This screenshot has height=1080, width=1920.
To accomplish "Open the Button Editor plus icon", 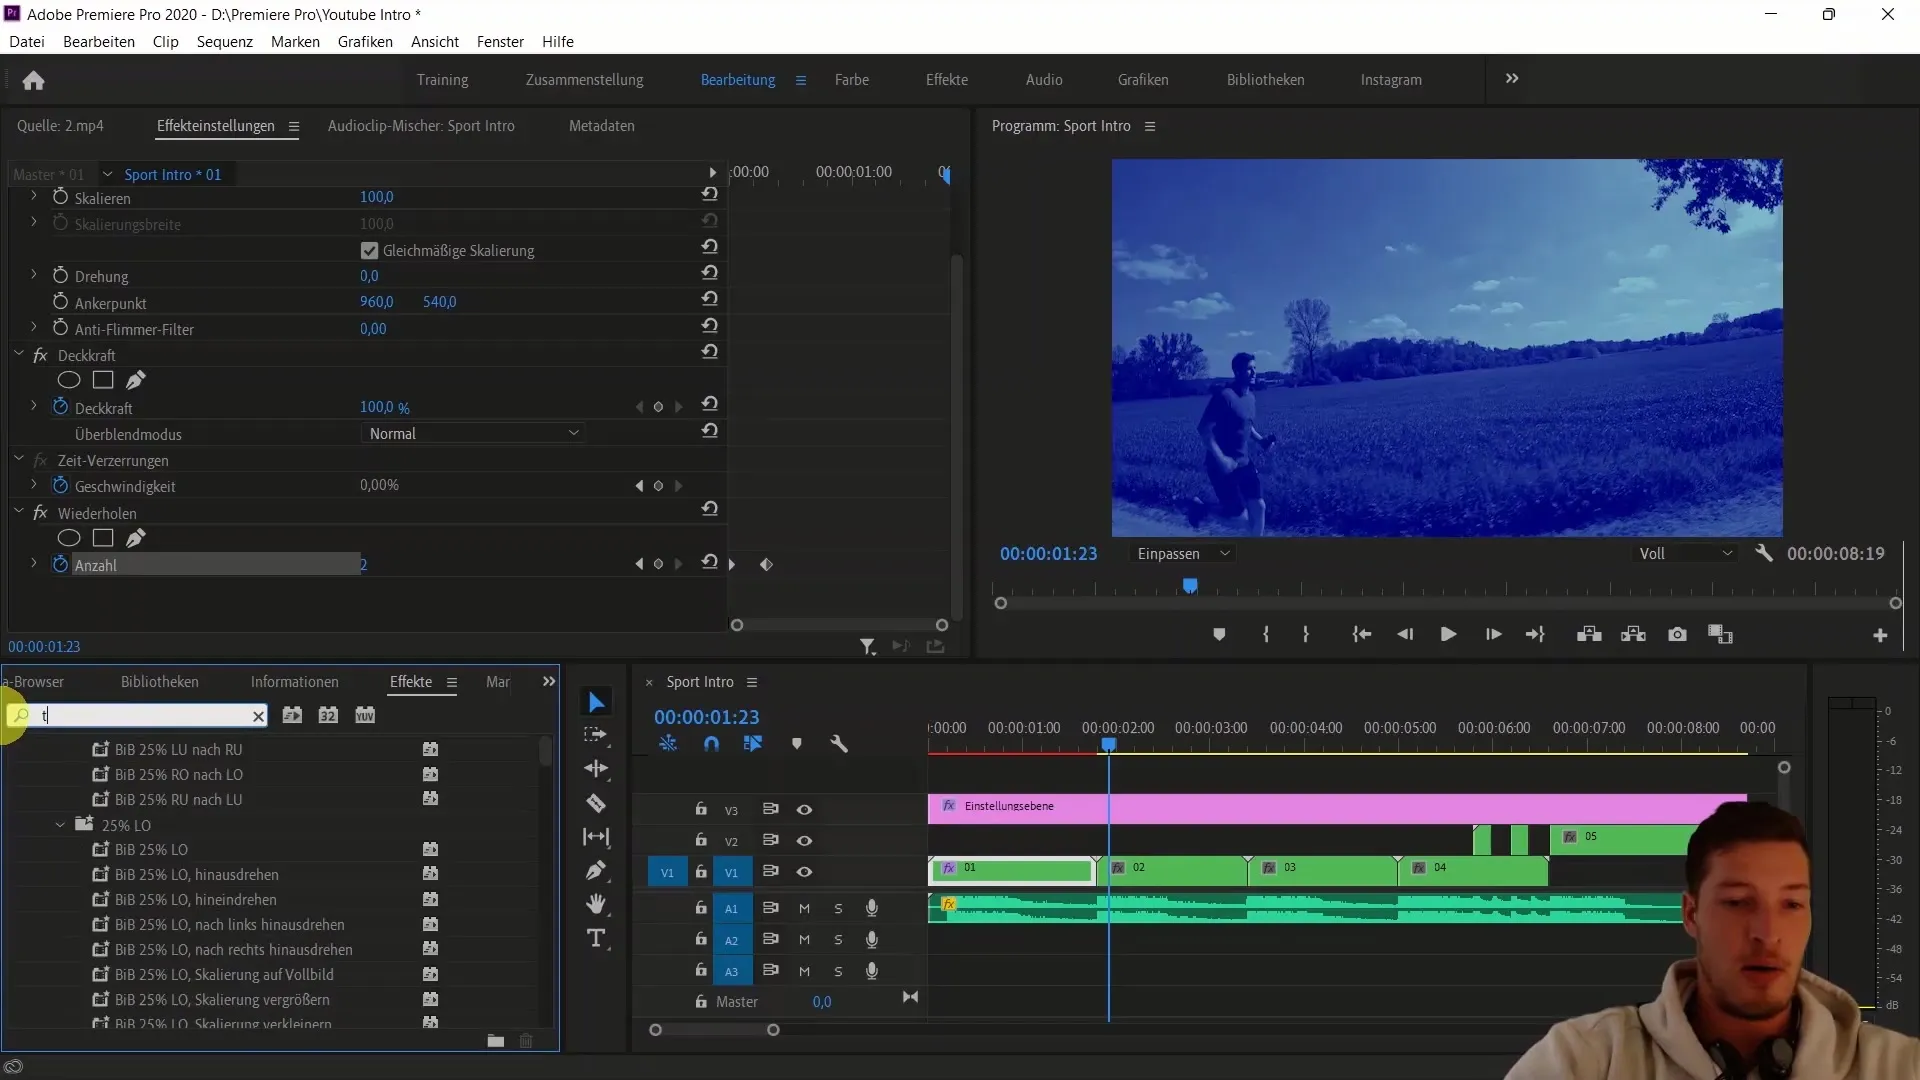I will click(x=1880, y=635).
